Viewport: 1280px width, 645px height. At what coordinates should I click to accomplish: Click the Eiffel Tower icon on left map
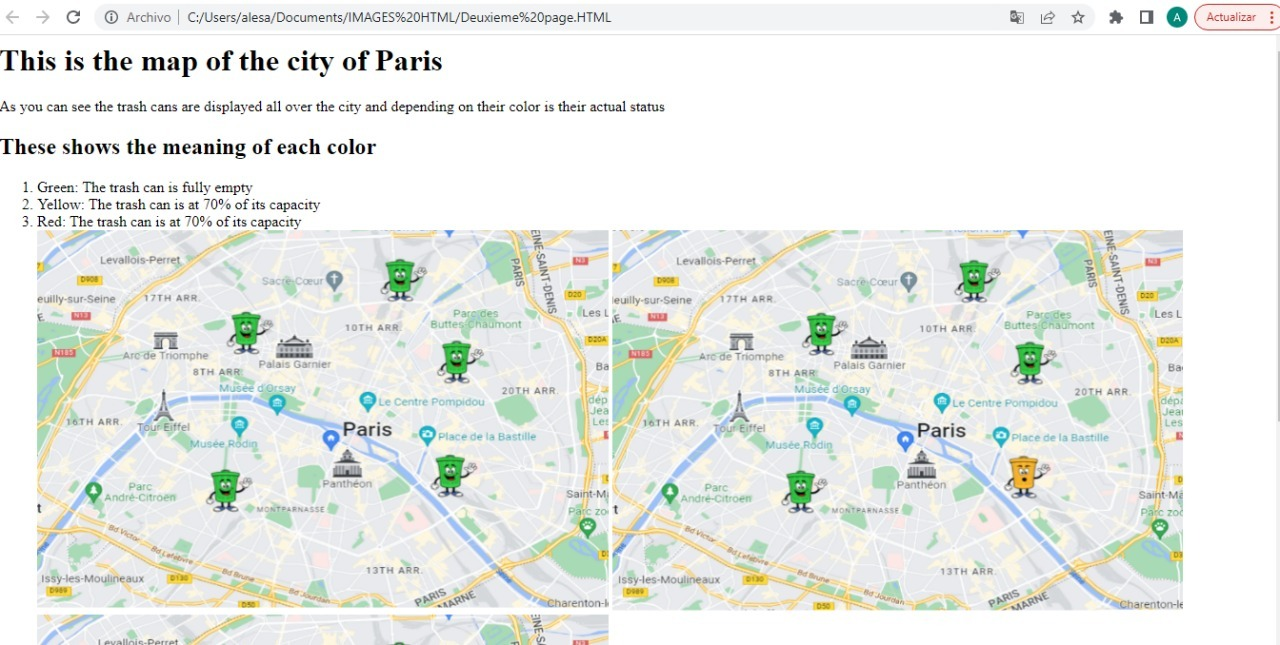pyautogui.click(x=163, y=406)
